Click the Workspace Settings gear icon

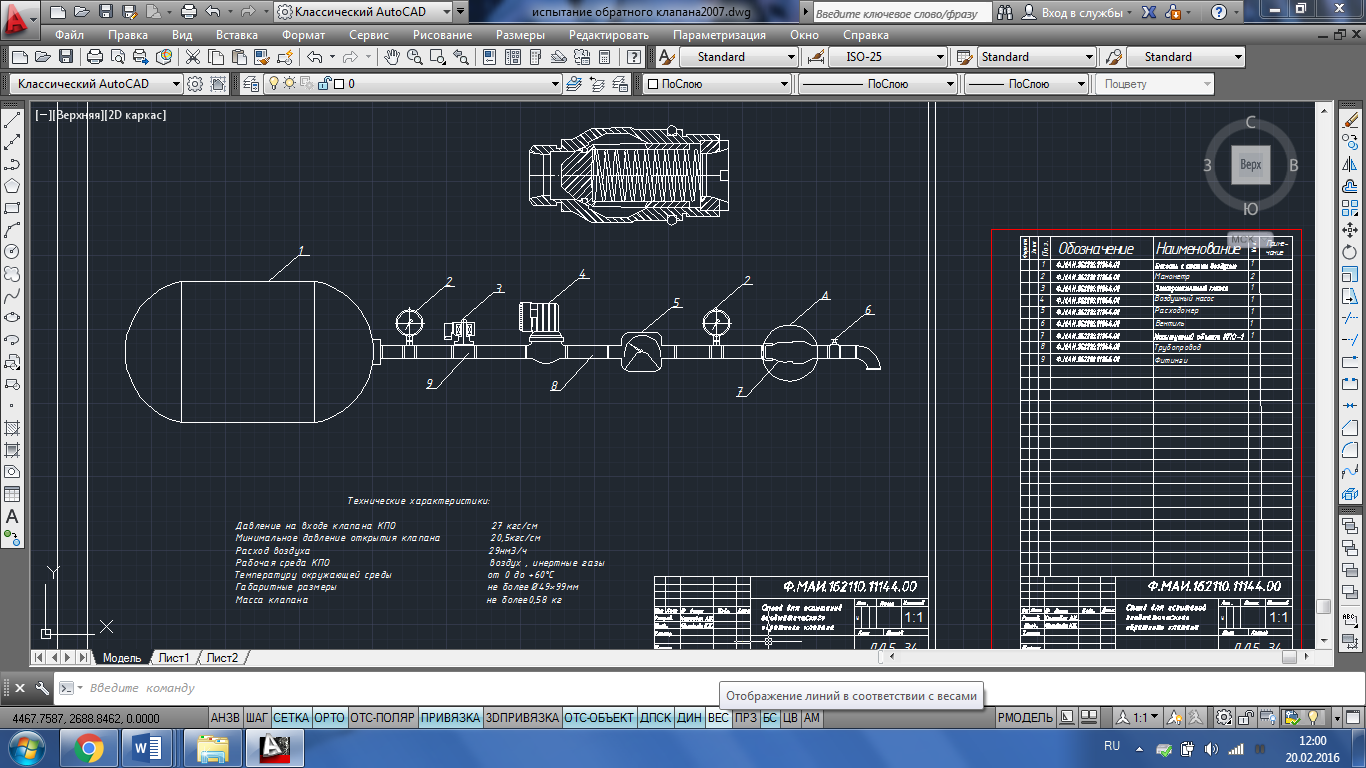pos(196,84)
